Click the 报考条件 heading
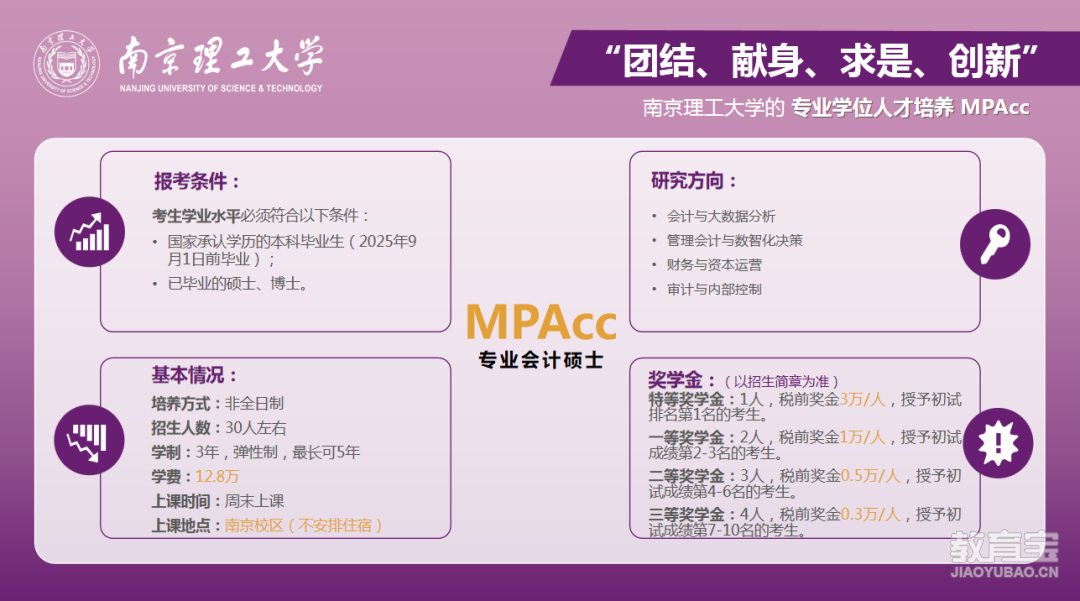This screenshot has height=601, width=1080. [x=196, y=182]
